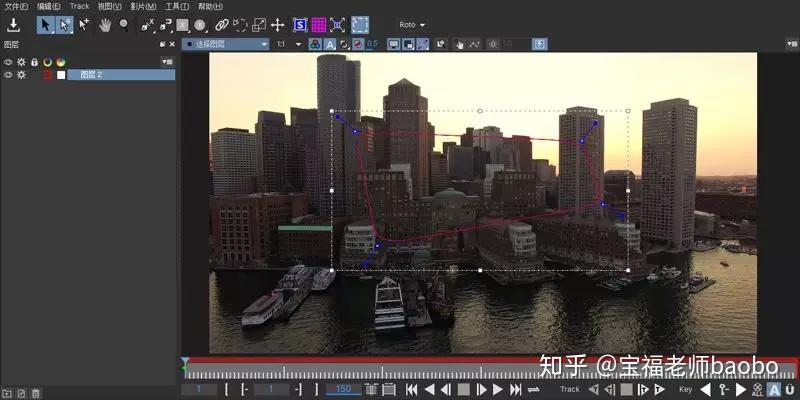The width and height of the screenshot is (800, 400).
Task: Select the Hand pan tool
Action: (x=105, y=25)
